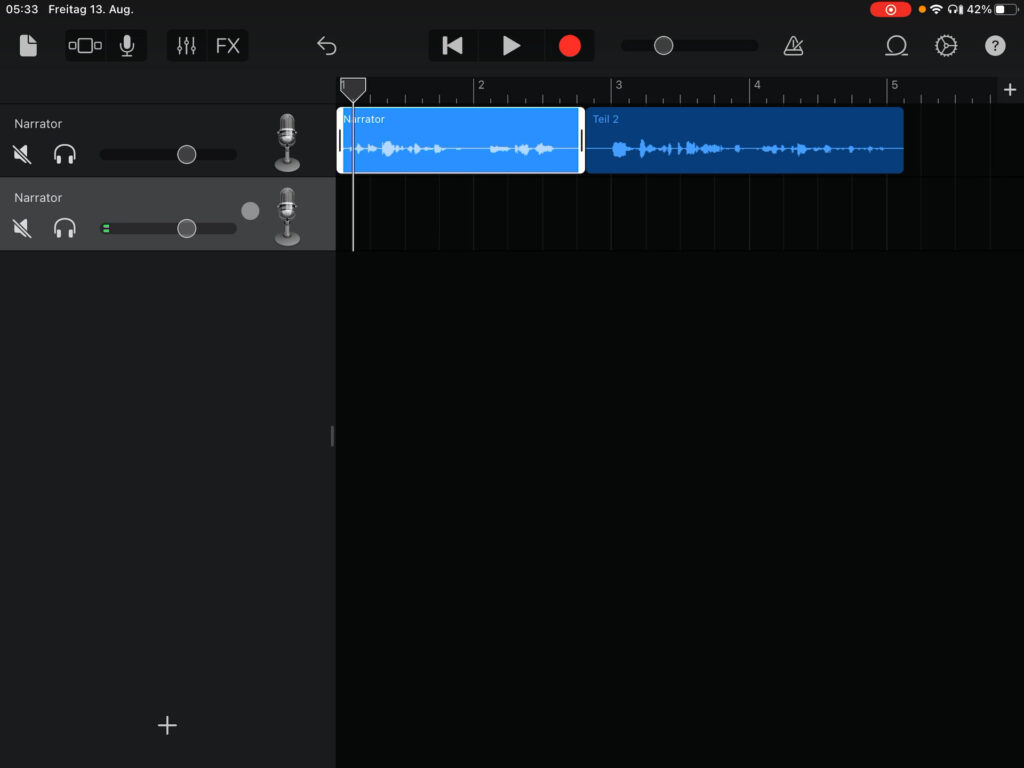Image resolution: width=1024 pixels, height=768 pixels.
Task: Adjust the master volume slider
Action: [663, 46]
